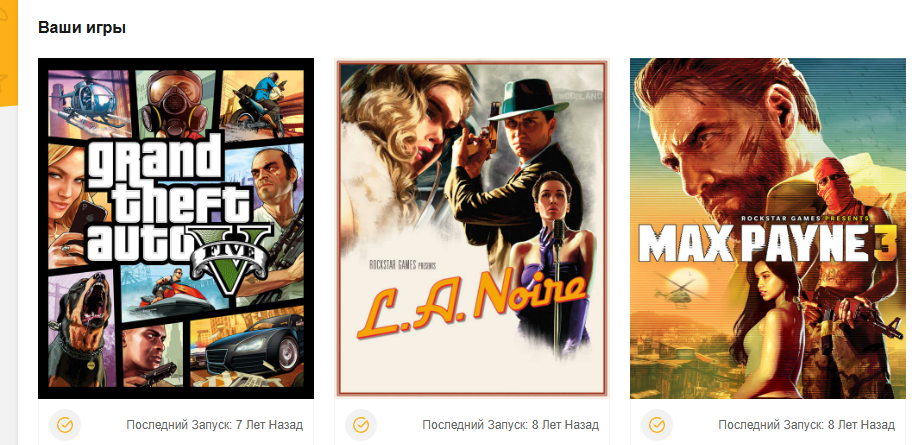Click the helicopter panel on GTA V cover
The width and height of the screenshot is (916, 445).
tap(89, 99)
